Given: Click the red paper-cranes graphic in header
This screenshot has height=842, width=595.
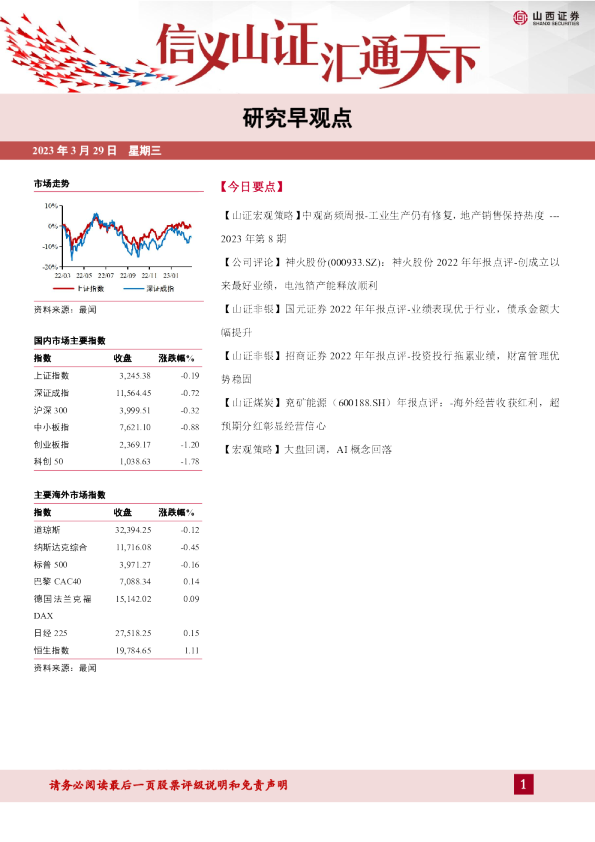Looking at the screenshot, I should point(81,54).
